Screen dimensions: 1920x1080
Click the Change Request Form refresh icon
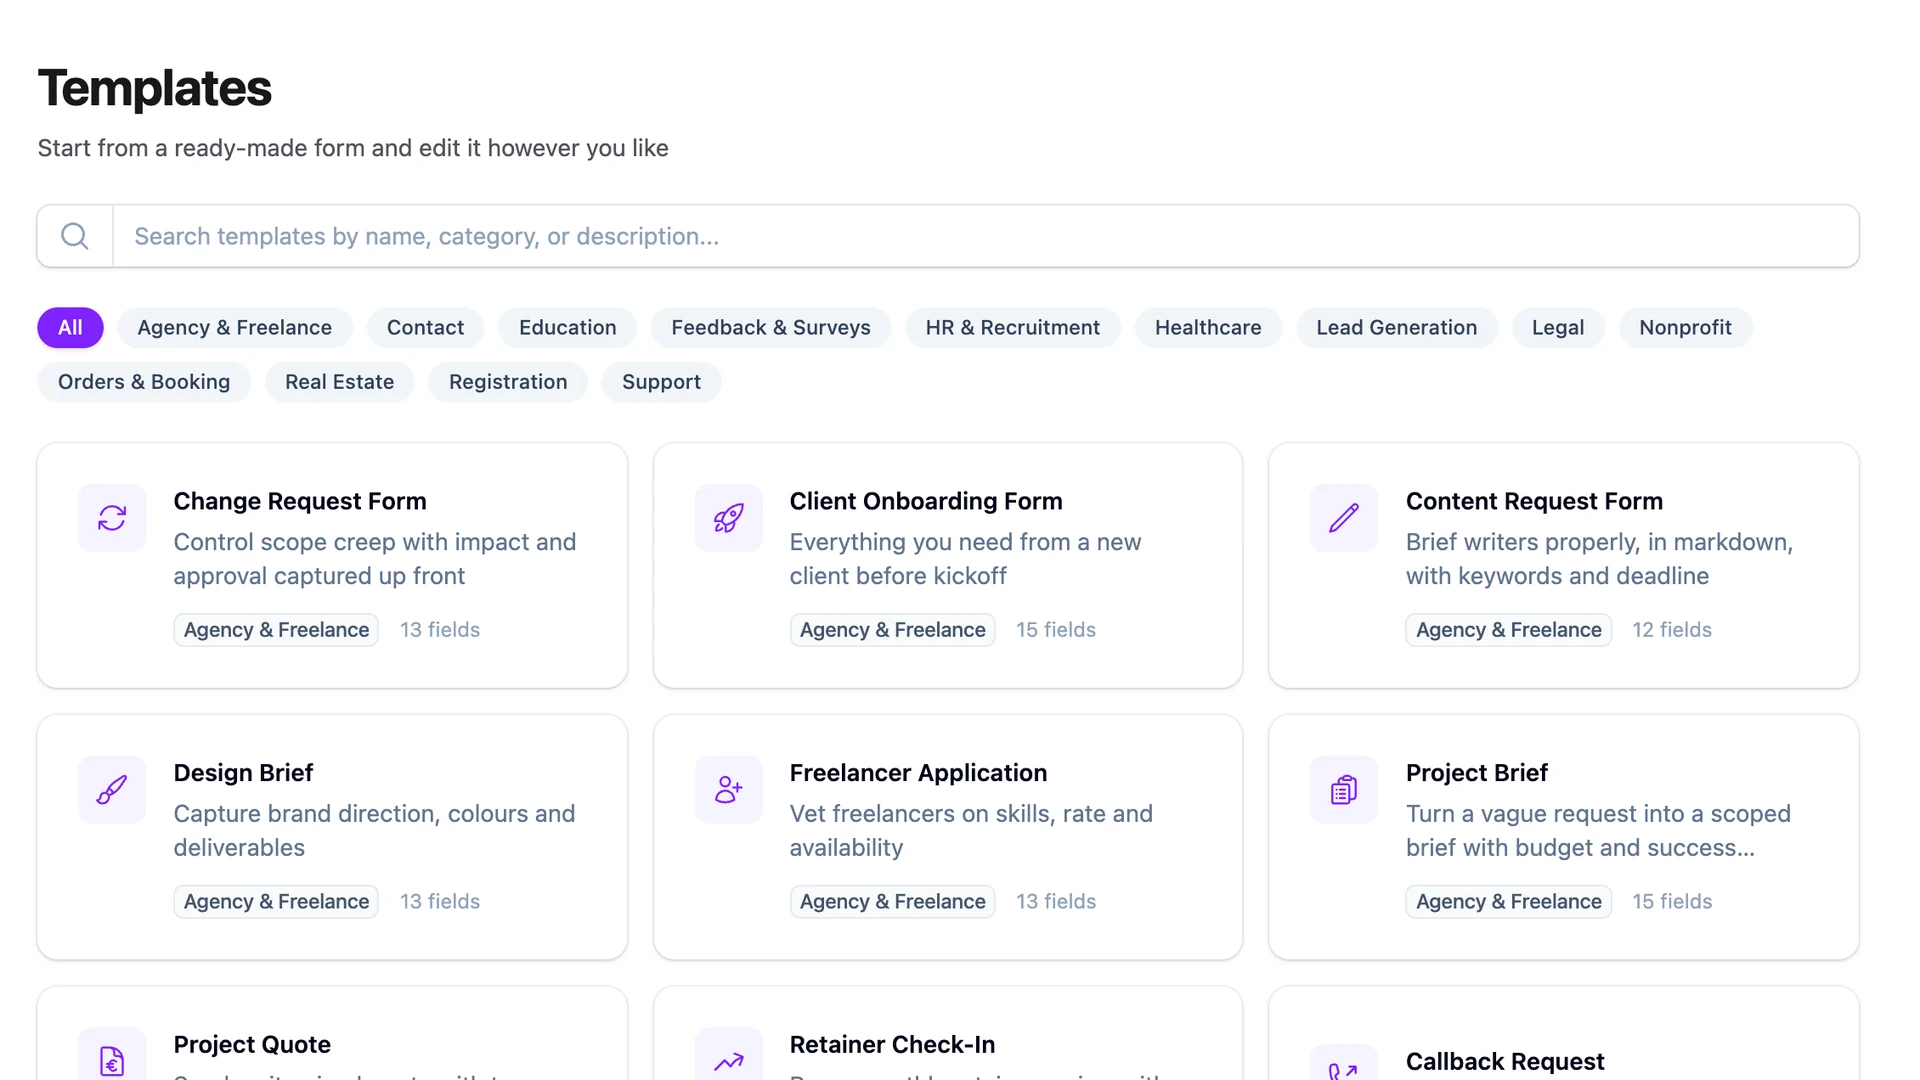pyautogui.click(x=112, y=518)
